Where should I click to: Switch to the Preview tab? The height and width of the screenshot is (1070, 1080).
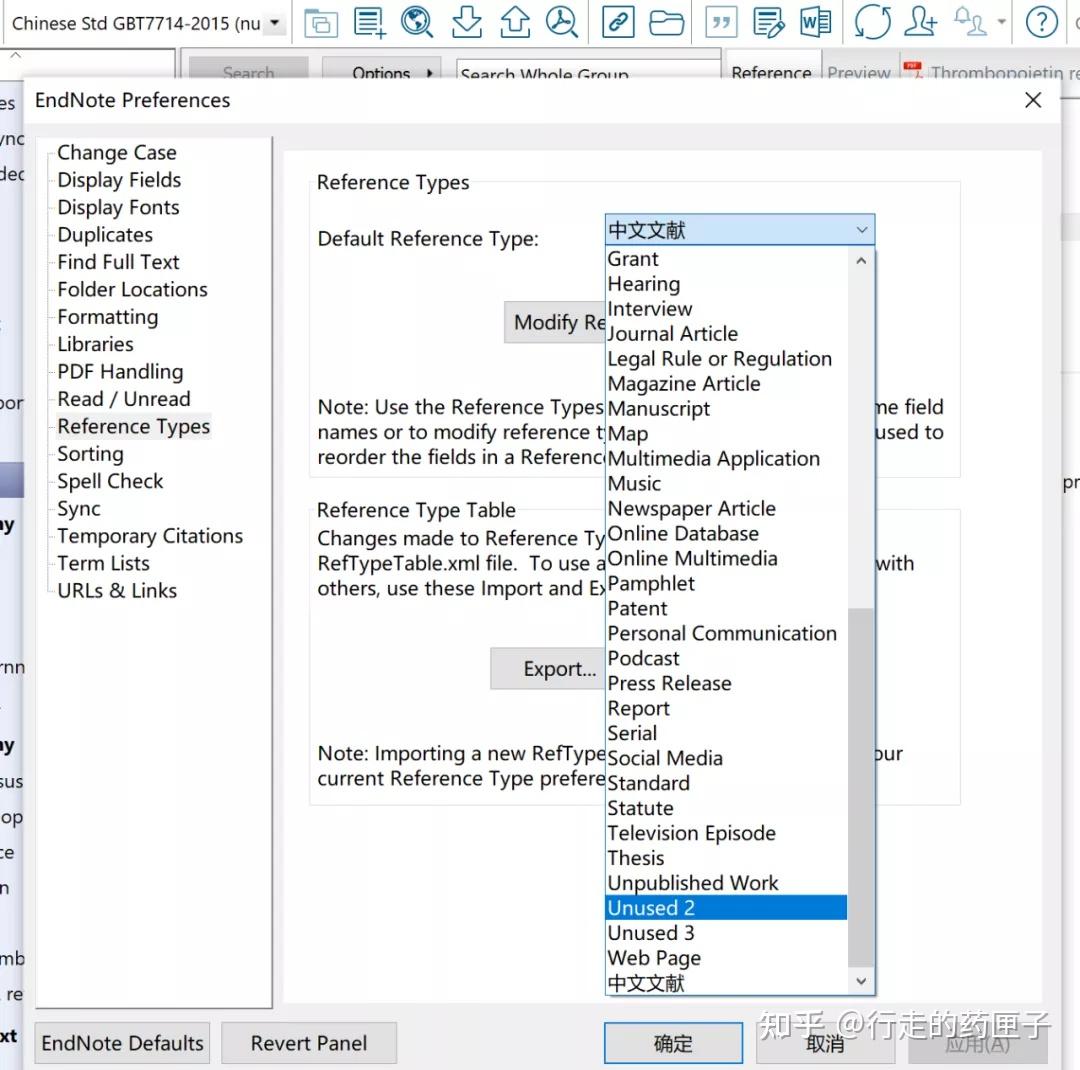click(859, 72)
